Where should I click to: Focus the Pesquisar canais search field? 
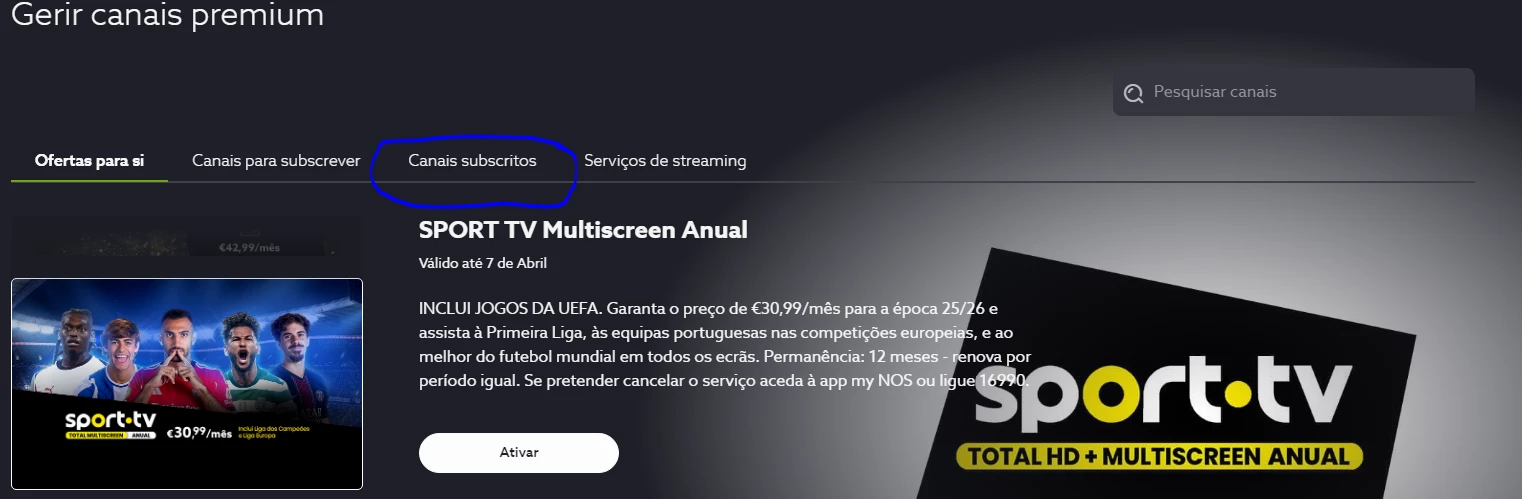[x=1293, y=92]
